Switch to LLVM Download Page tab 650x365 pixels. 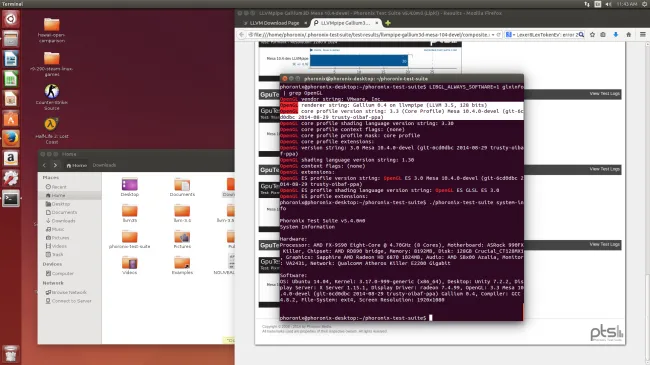[x=275, y=23]
